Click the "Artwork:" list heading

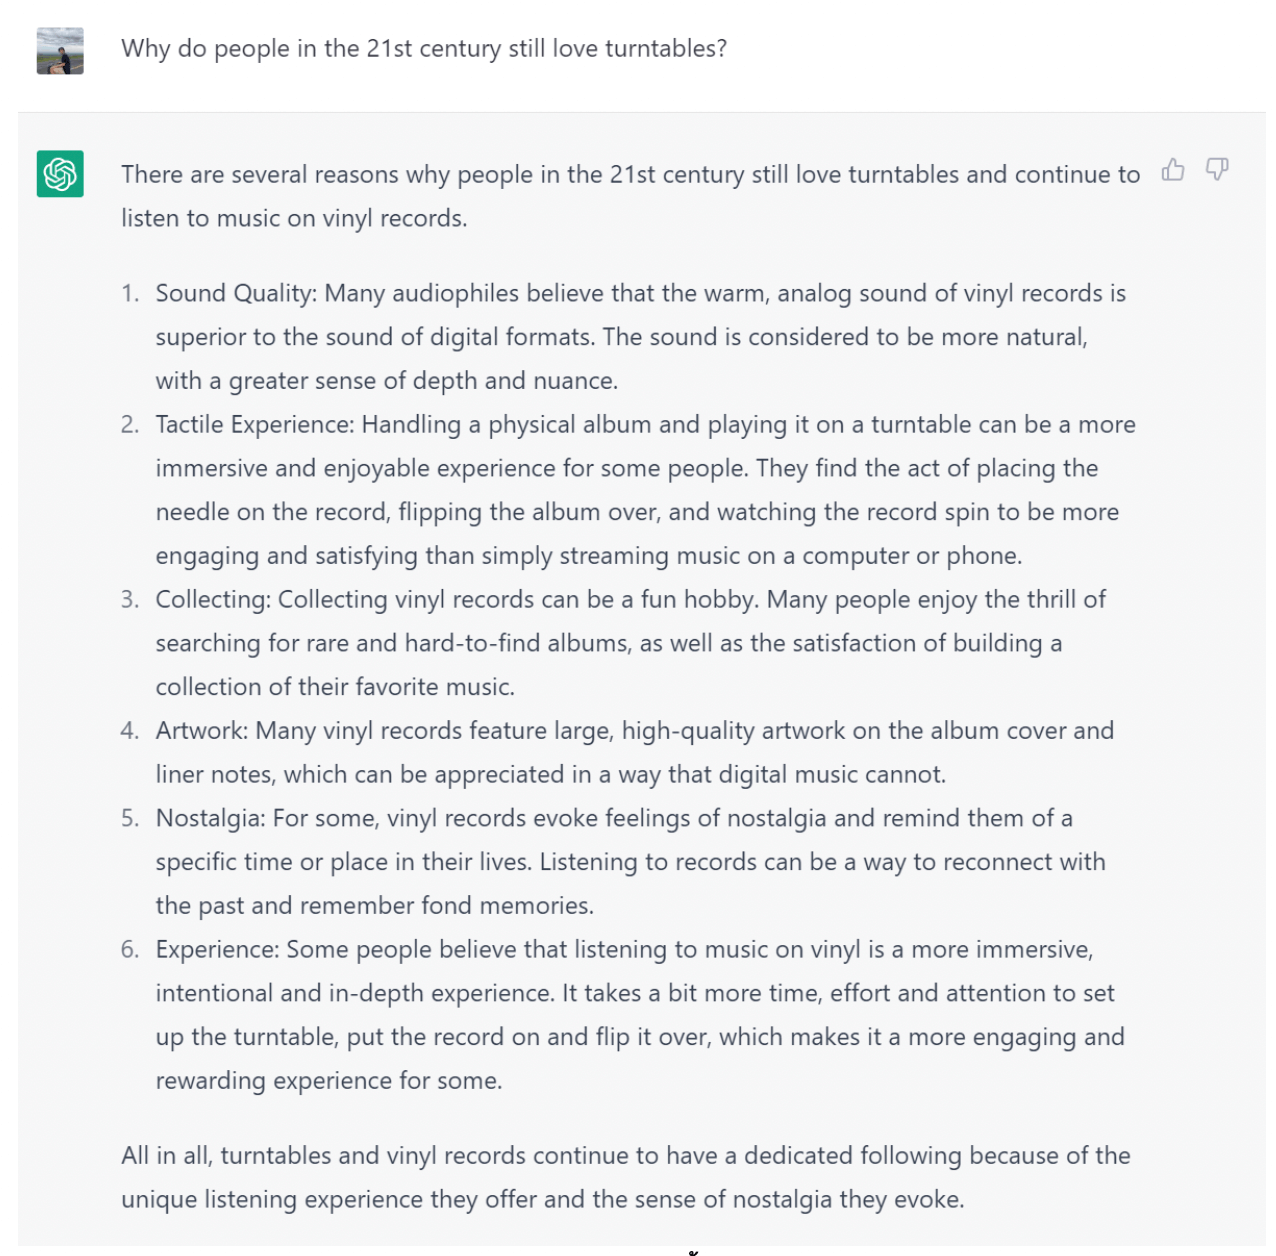pyautogui.click(x=202, y=730)
